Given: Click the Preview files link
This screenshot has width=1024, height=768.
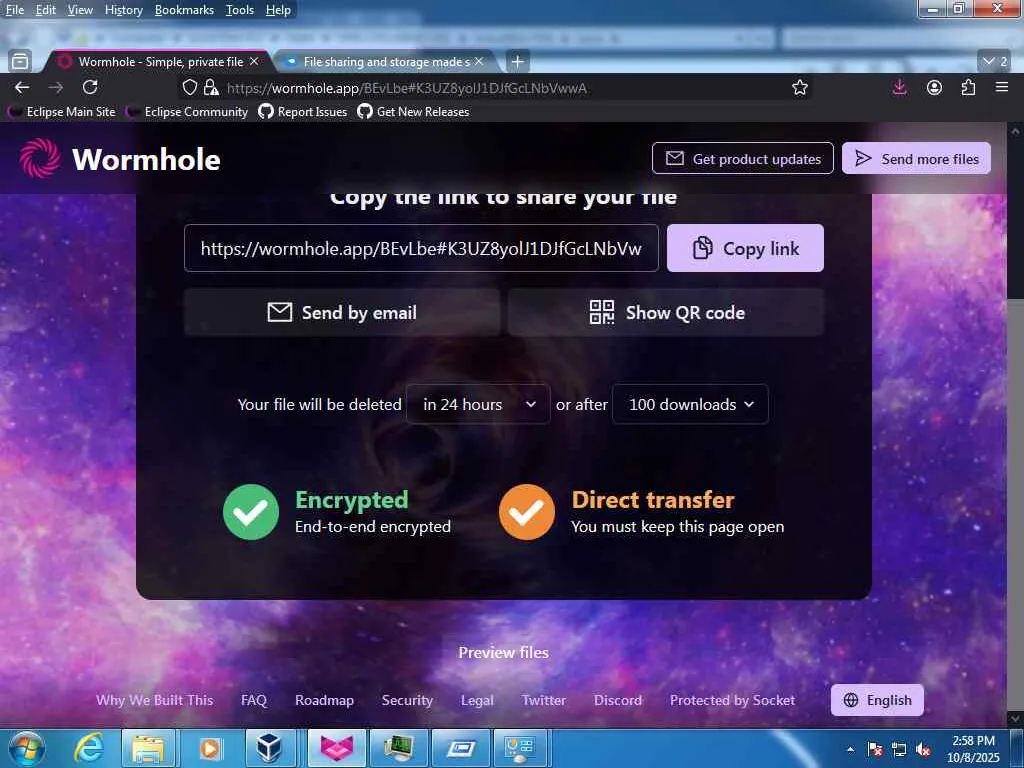Looking at the screenshot, I should click(504, 652).
